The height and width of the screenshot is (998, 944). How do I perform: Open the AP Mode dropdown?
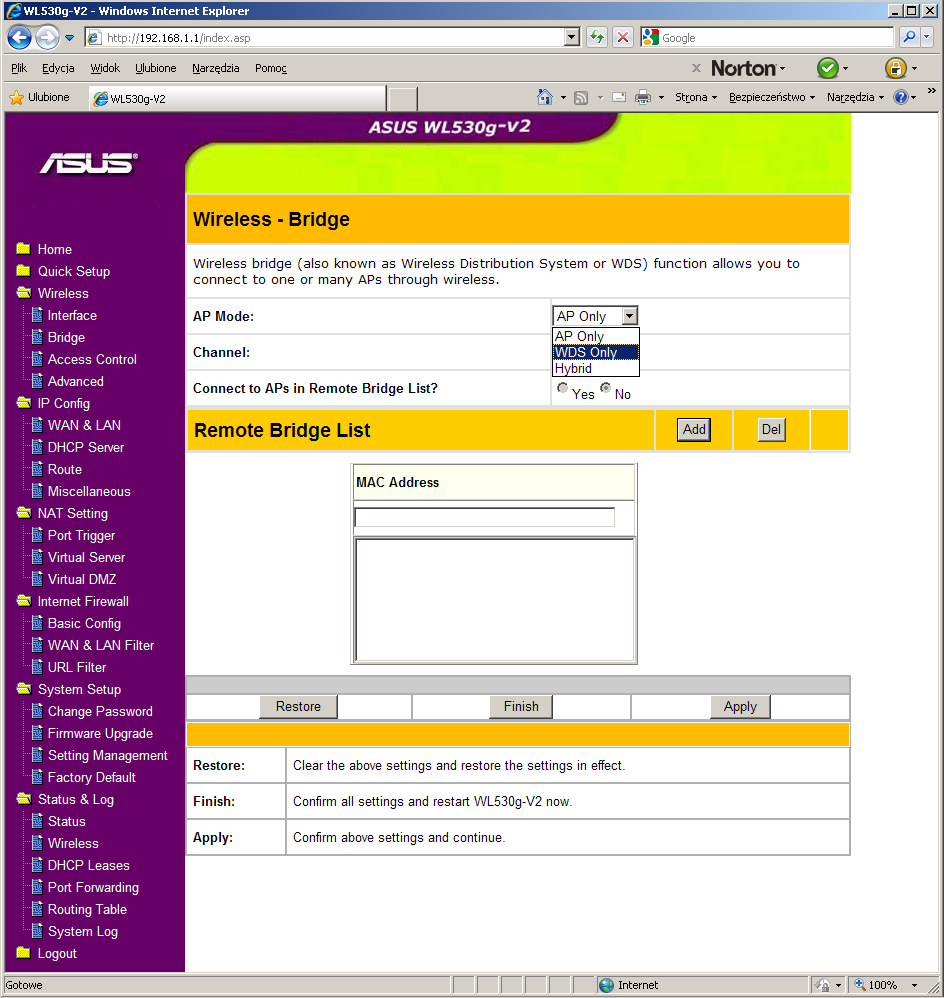[x=631, y=316]
